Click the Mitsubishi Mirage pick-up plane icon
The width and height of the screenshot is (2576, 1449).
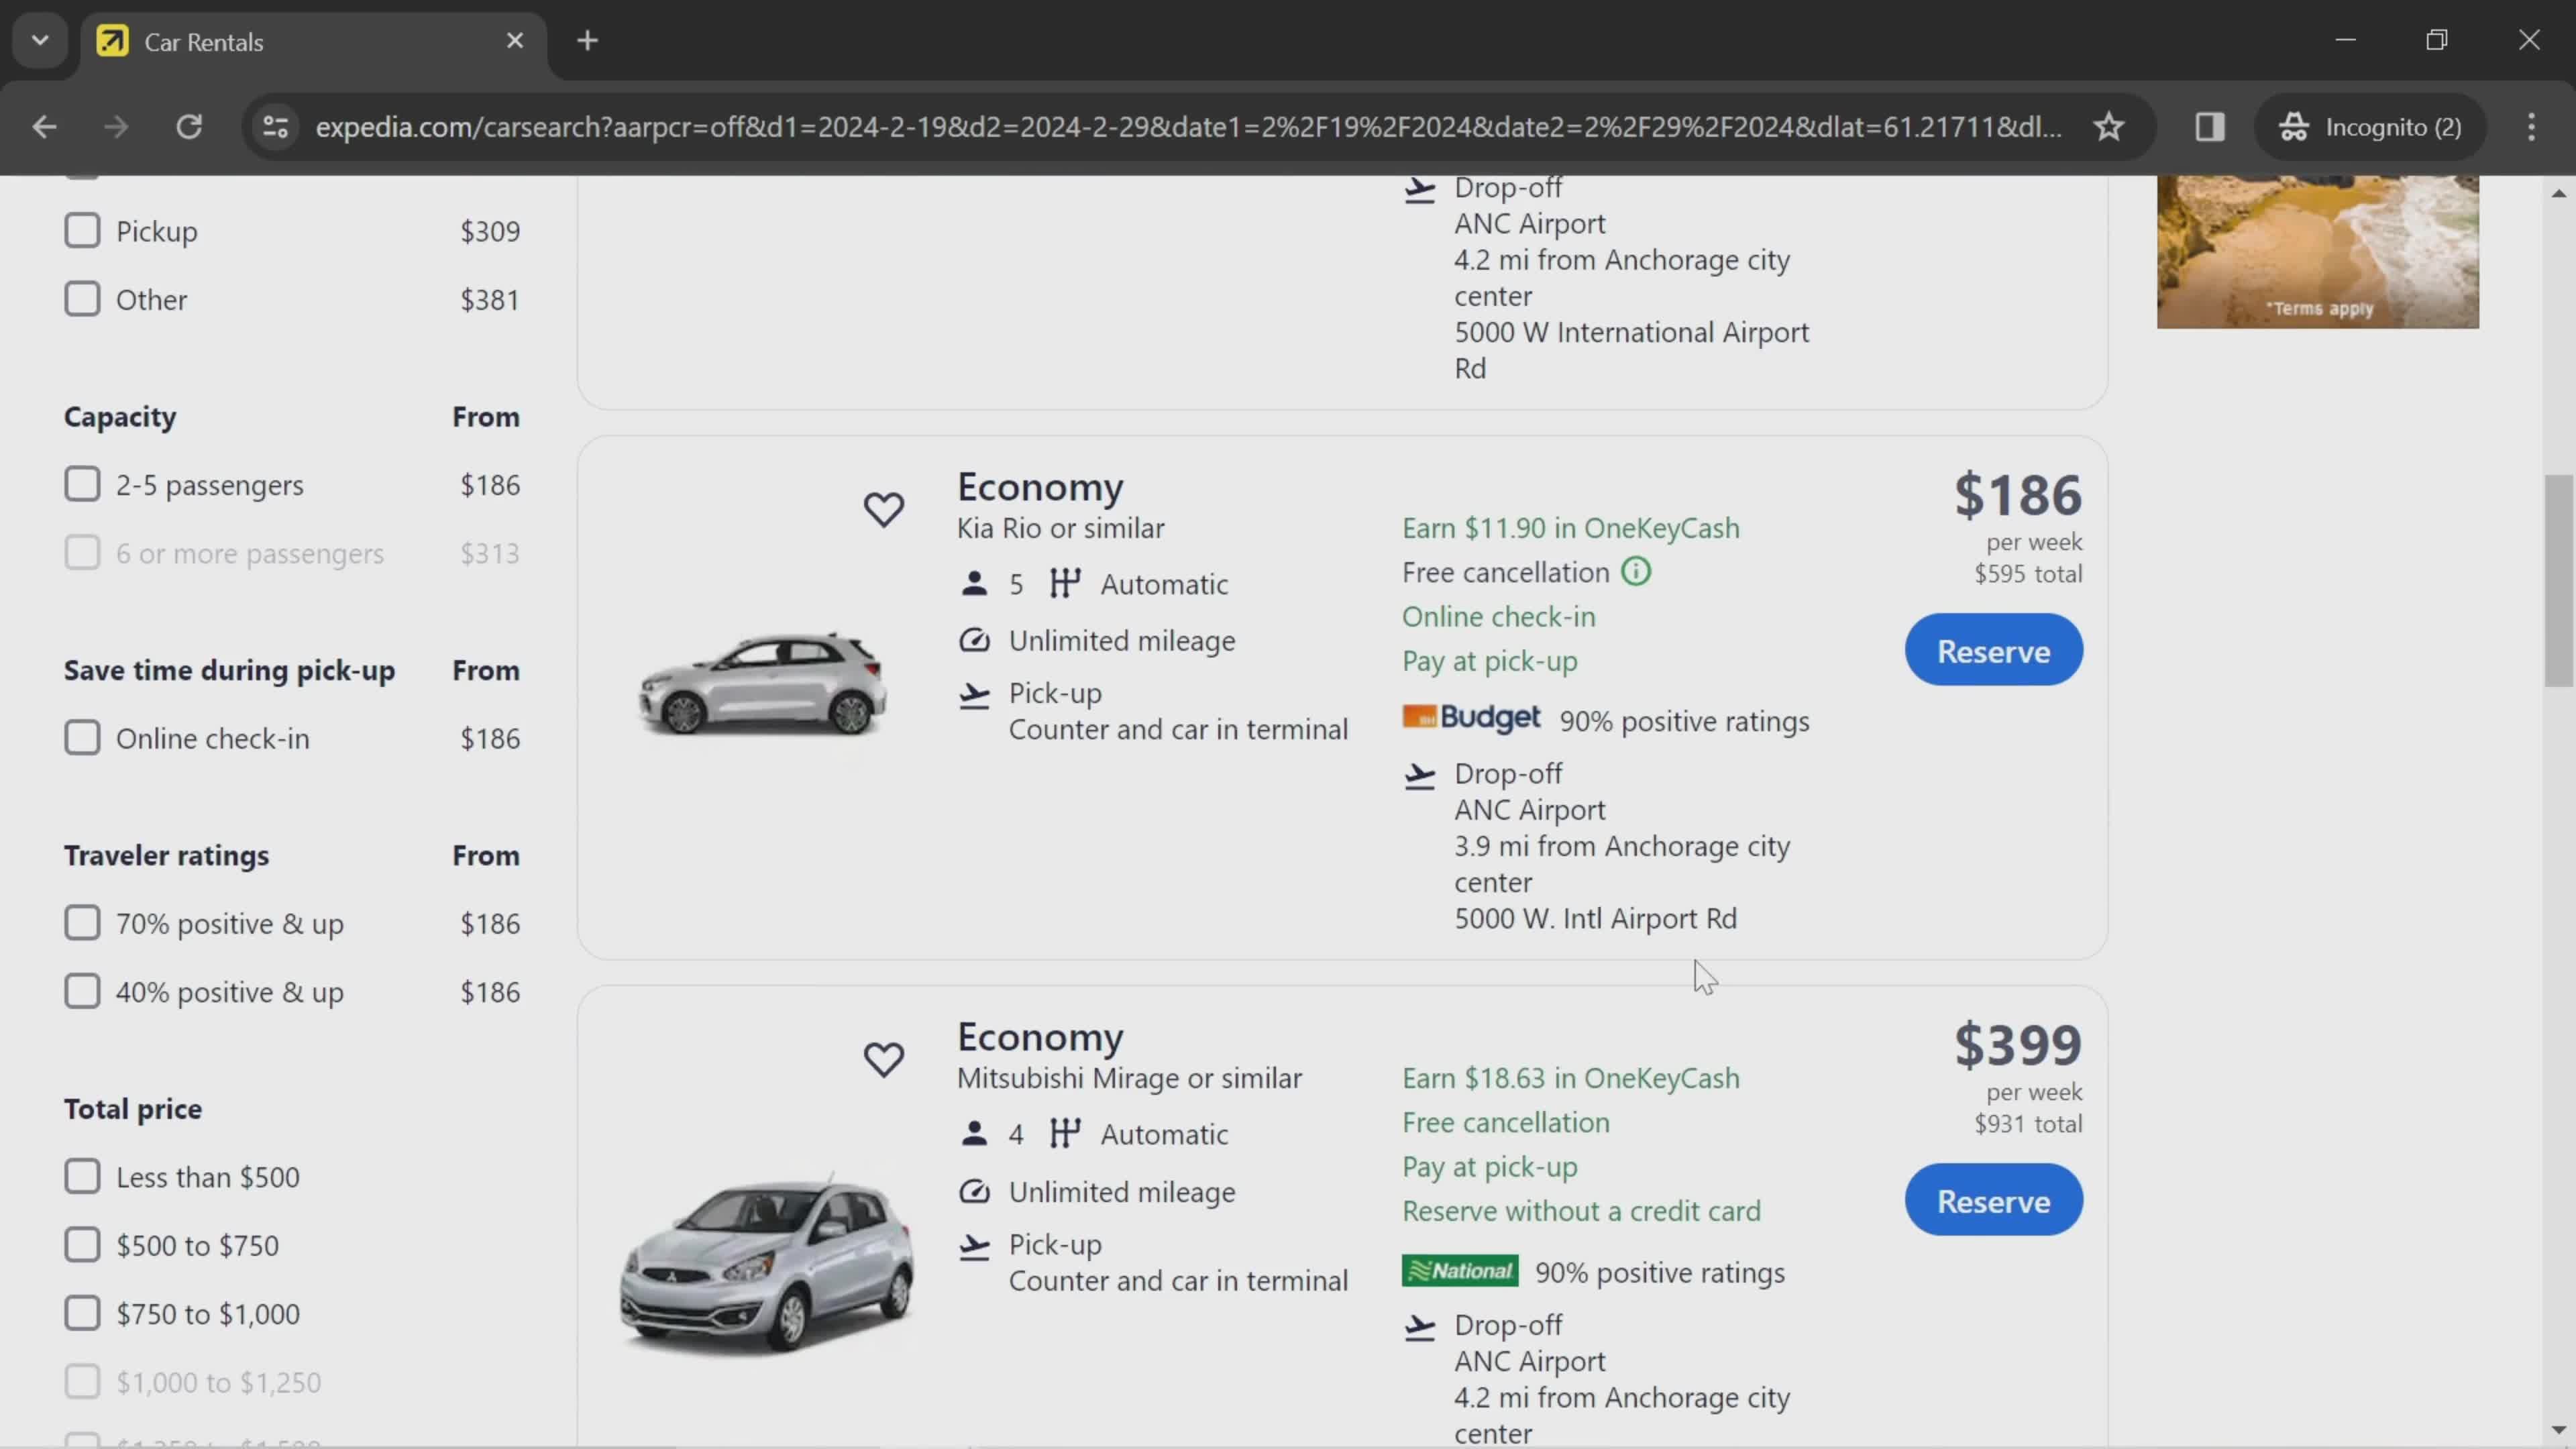[x=973, y=1247]
